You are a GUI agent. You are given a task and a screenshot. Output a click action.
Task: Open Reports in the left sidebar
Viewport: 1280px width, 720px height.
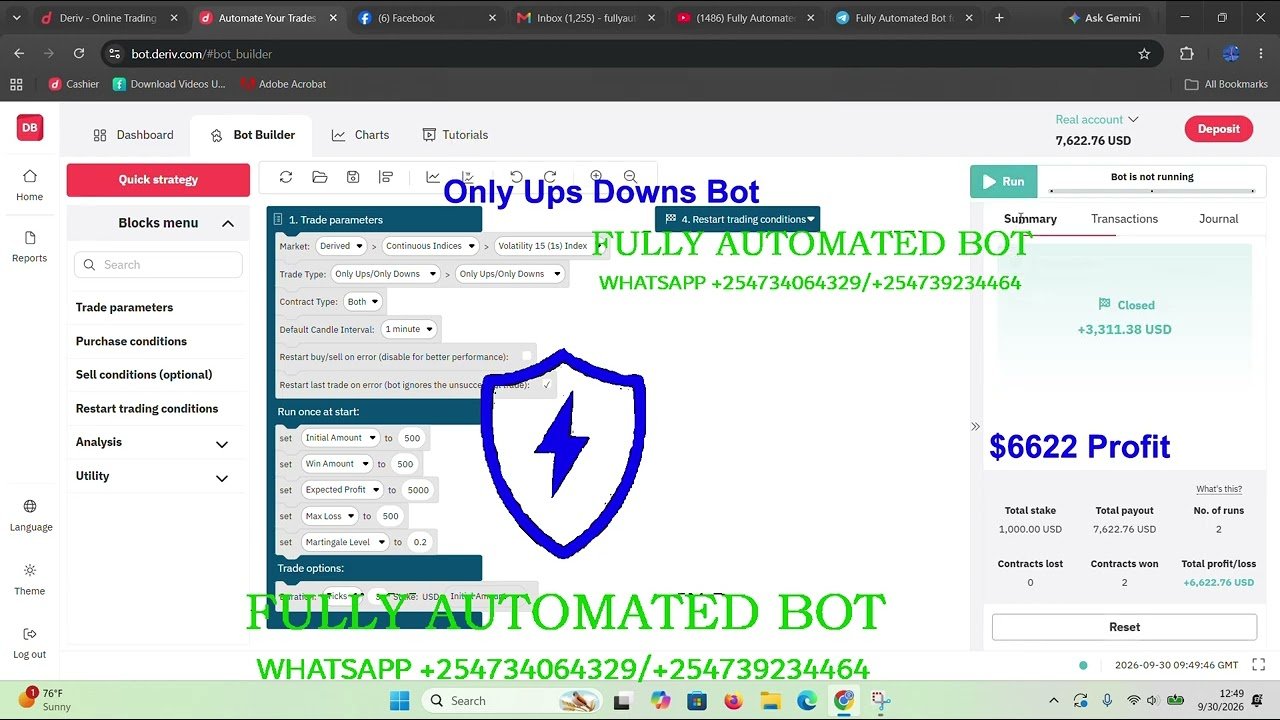pos(29,246)
